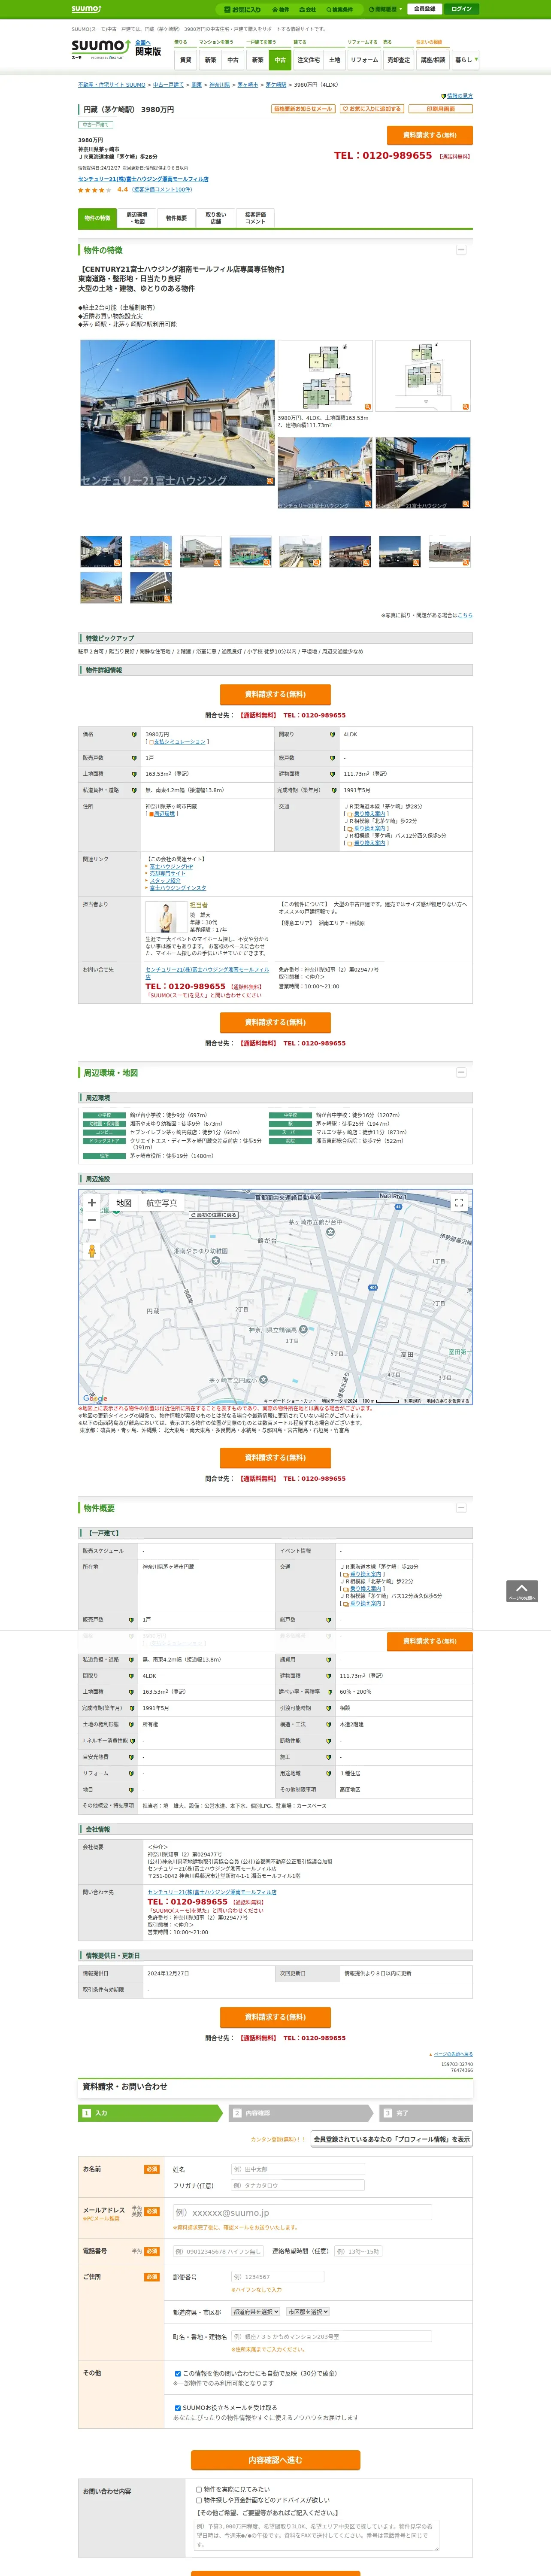Image resolution: width=551 pixels, height=2576 pixels.
Task: Open the 賃貸 navigation item
Action: pos(185,60)
